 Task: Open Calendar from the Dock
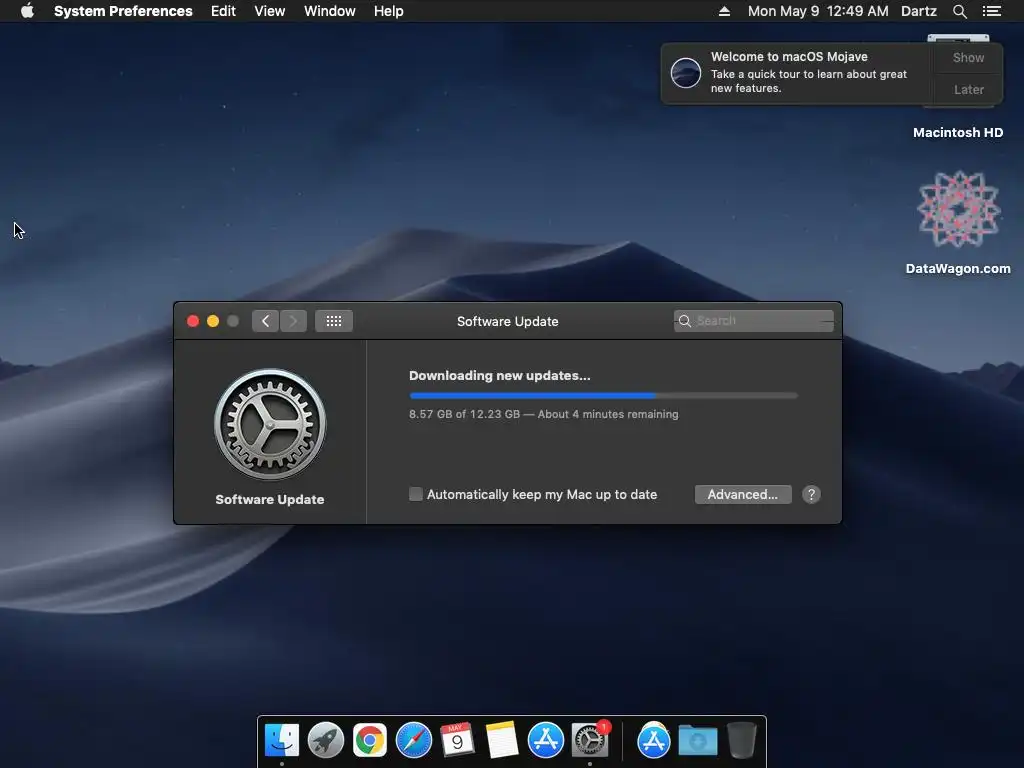(x=458, y=740)
